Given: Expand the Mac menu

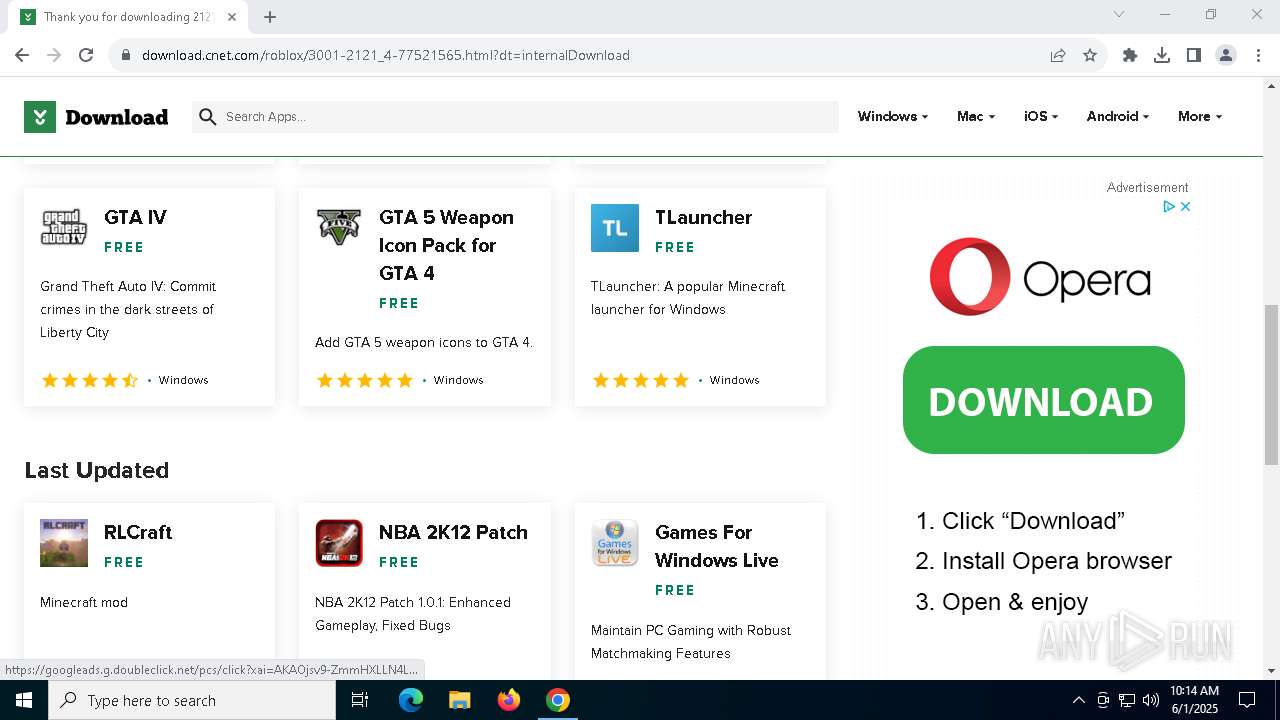Looking at the screenshot, I should click(975, 117).
